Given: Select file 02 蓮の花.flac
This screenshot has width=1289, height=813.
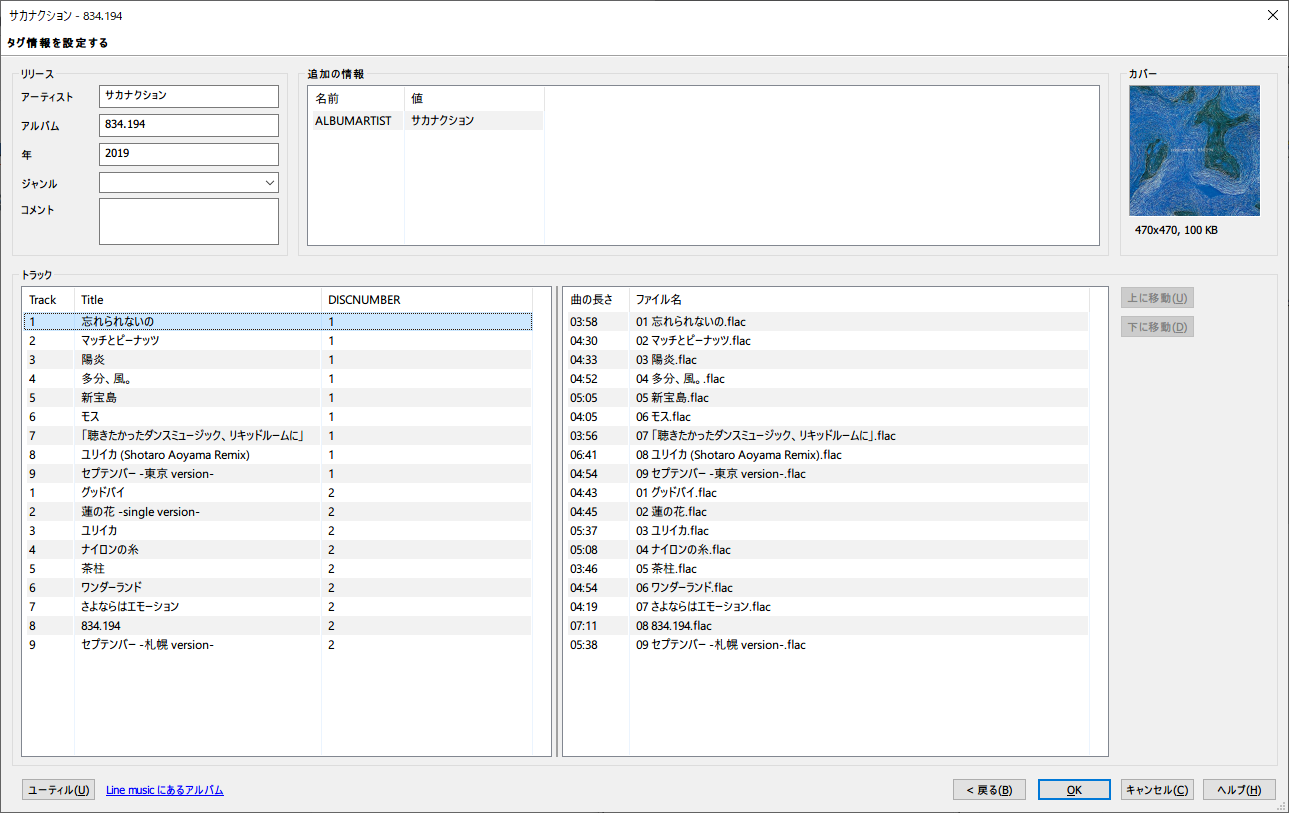Looking at the screenshot, I should 671,512.
